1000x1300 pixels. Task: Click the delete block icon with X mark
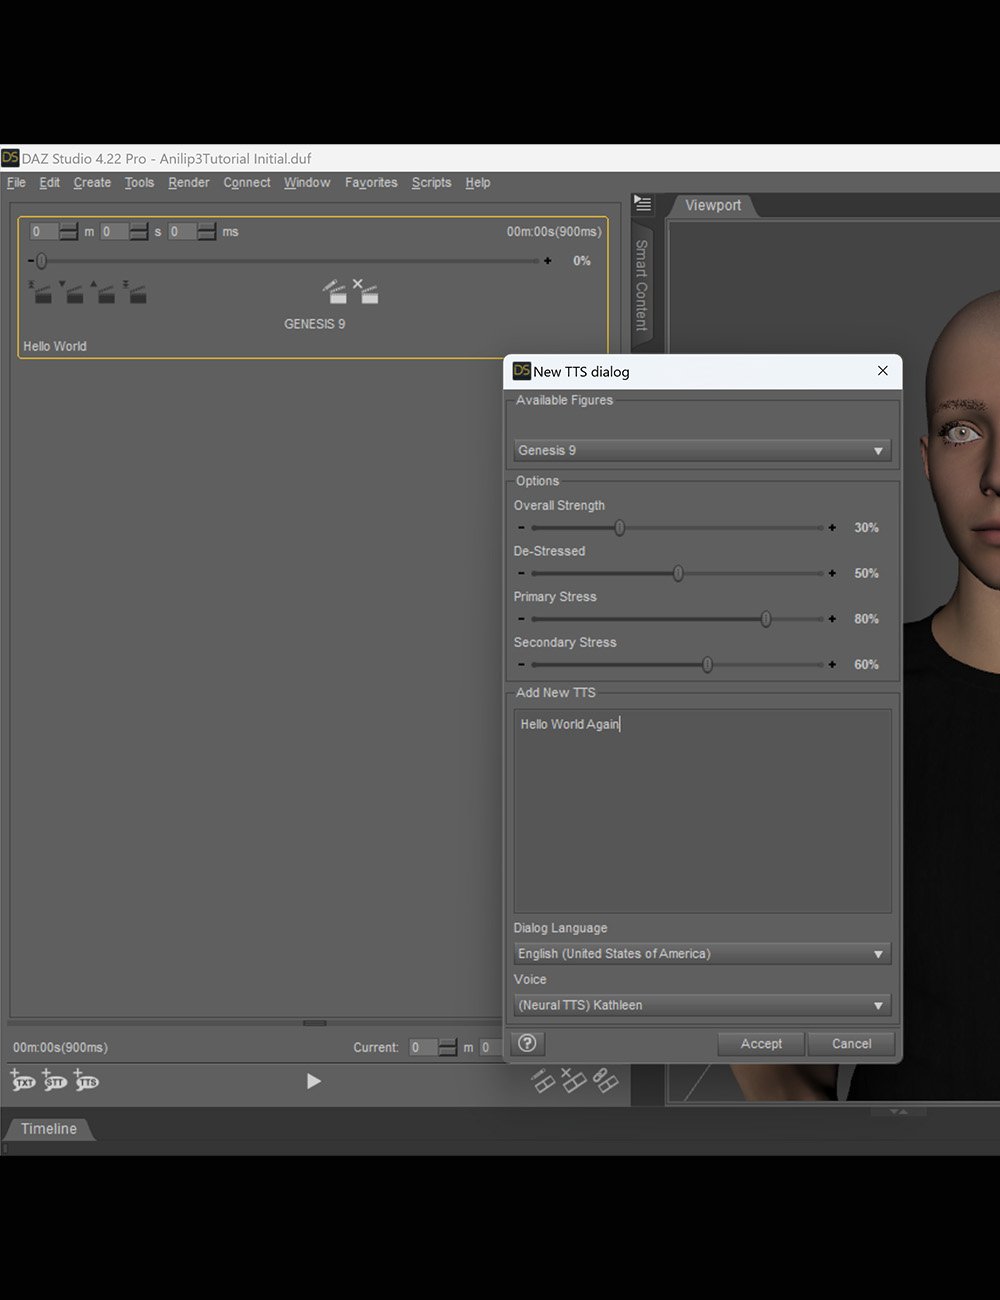click(573, 1081)
